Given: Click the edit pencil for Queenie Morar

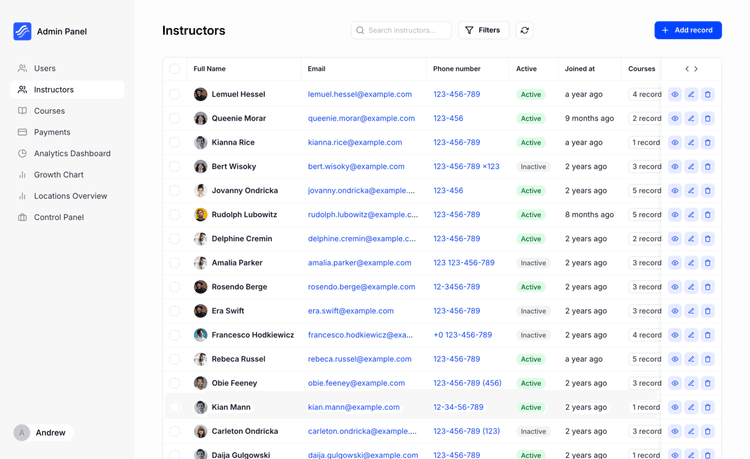Looking at the screenshot, I should point(691,119).
